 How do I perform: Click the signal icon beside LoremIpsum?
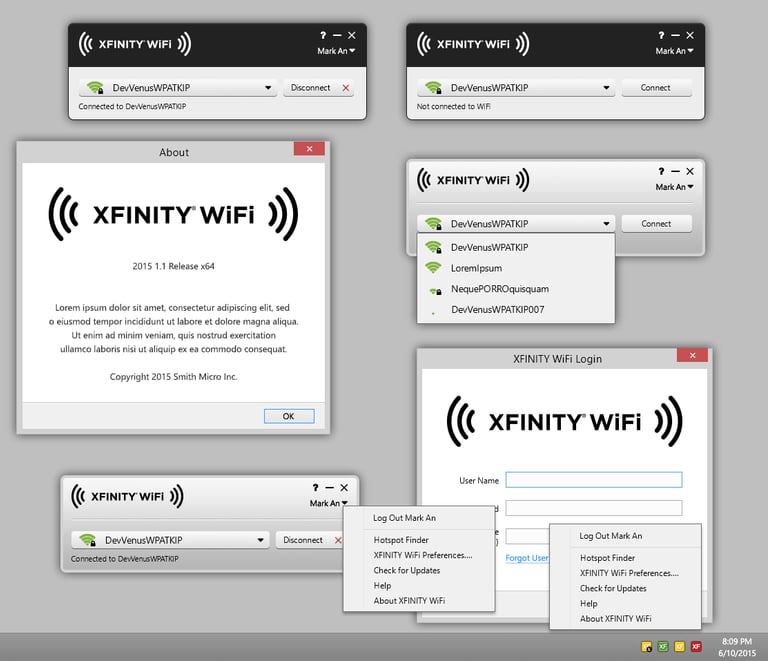(433, 268)
